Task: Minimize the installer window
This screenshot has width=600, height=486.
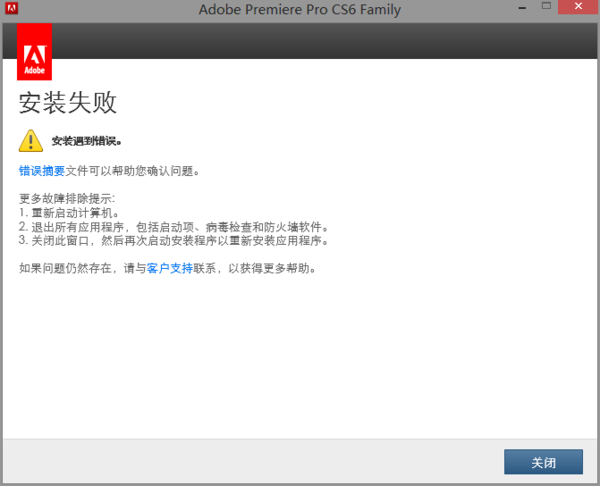Action: [x=522, y=7]
